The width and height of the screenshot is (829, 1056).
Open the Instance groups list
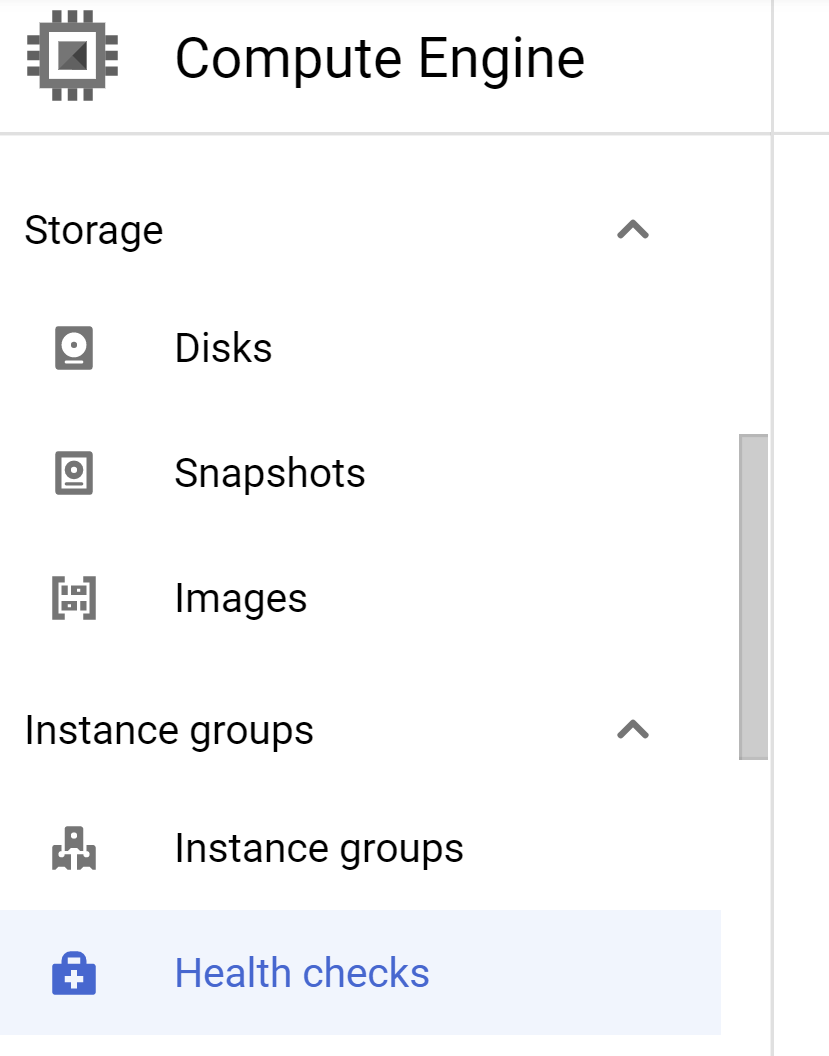pyautogui.click(x=318, y=847)
